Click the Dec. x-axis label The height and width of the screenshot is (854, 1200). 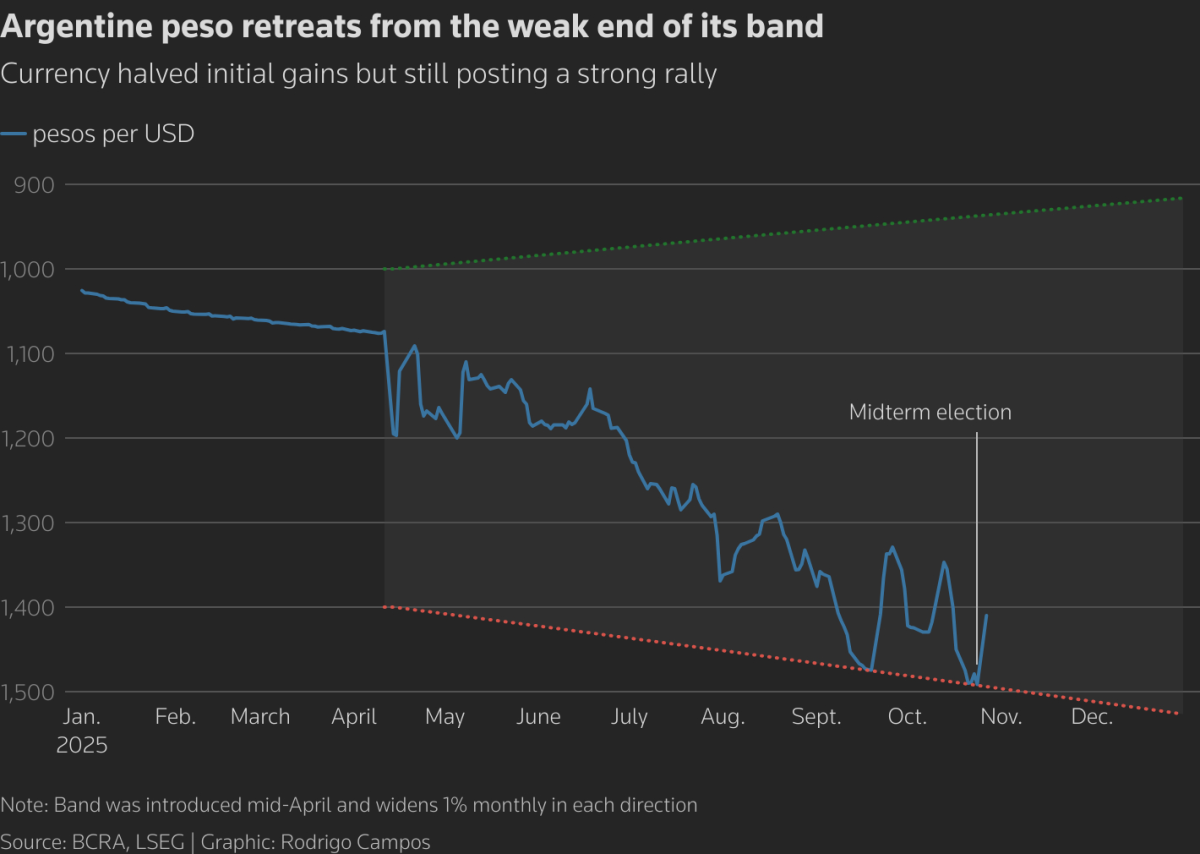pyautogui.click(x=1092, y=717)
